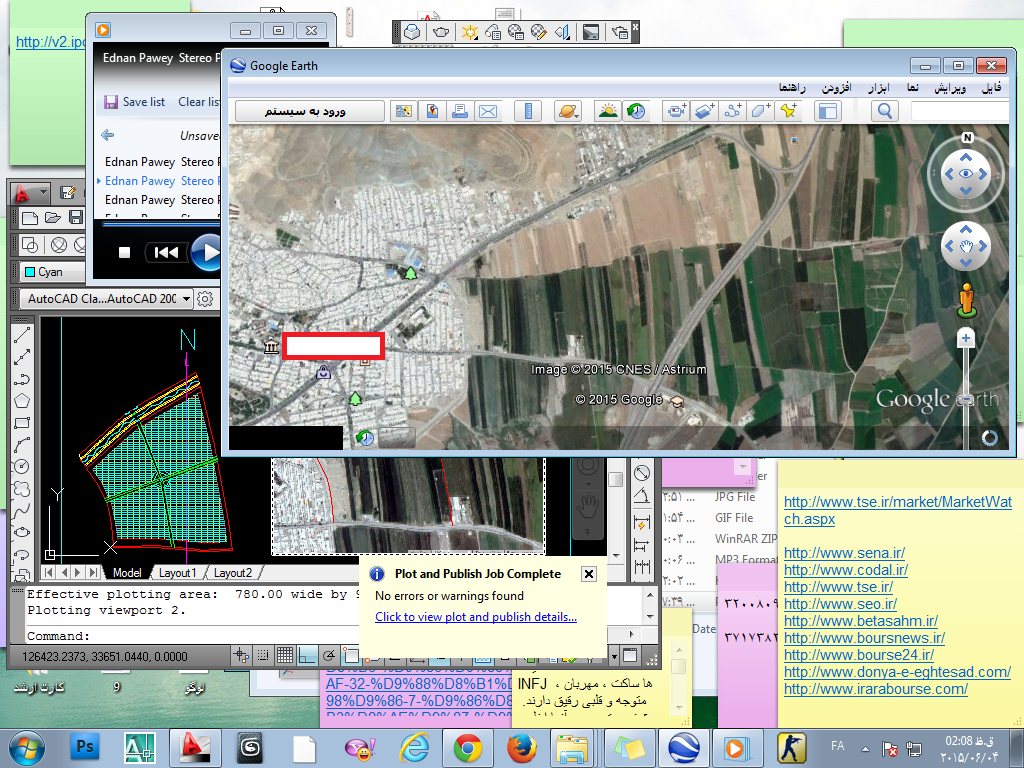
Task: Open the www.codal.ir link in sticky note
Action: click(846, 570)
